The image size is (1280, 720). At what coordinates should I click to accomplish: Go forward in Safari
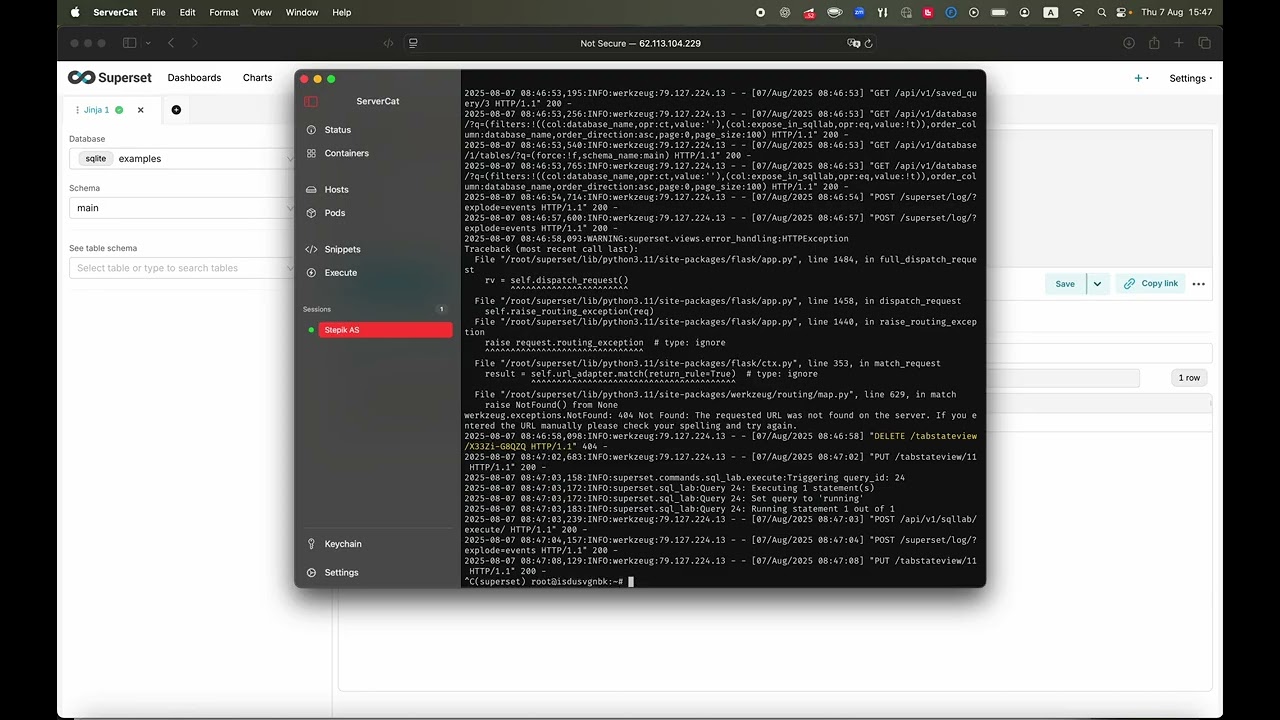(195, 43)
